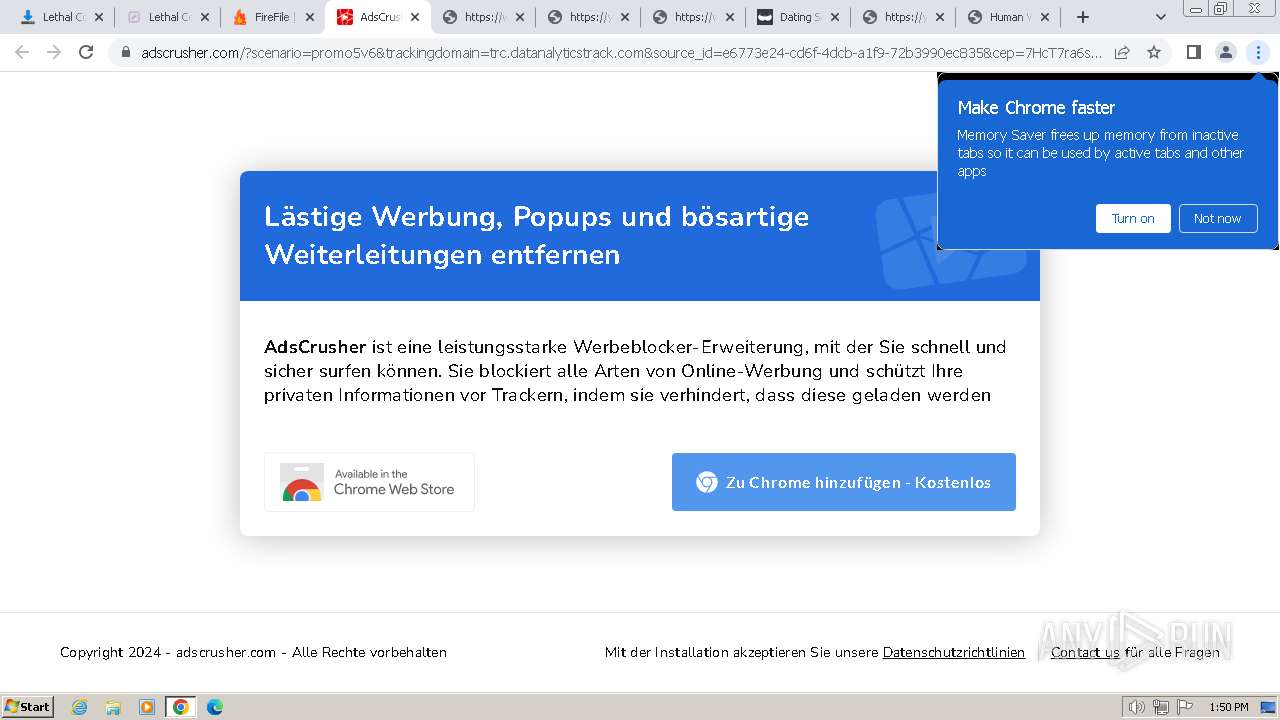Open a new tab with plus button
The height and width of the screenshot is (720, 1280).
pyautogui.click(x=1082, y=17)
